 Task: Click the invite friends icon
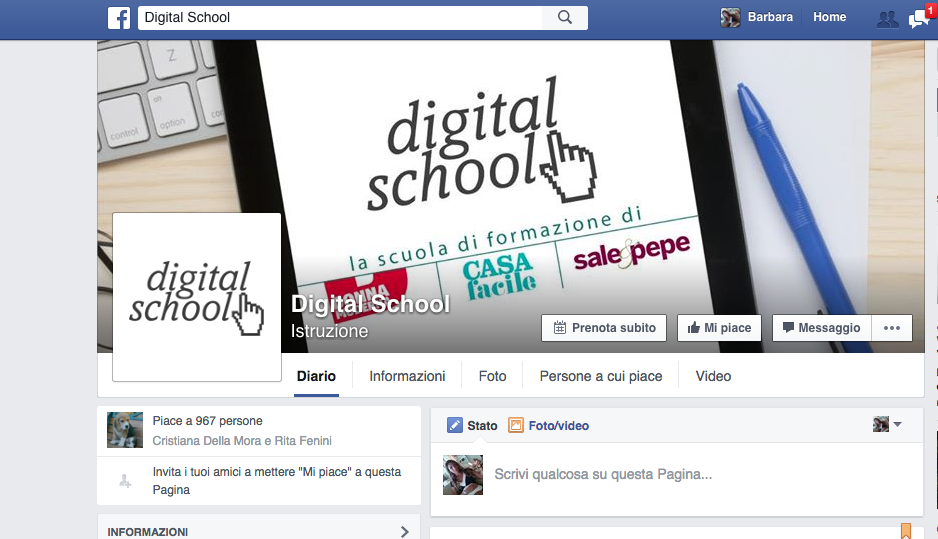click(x=125, y=481)
